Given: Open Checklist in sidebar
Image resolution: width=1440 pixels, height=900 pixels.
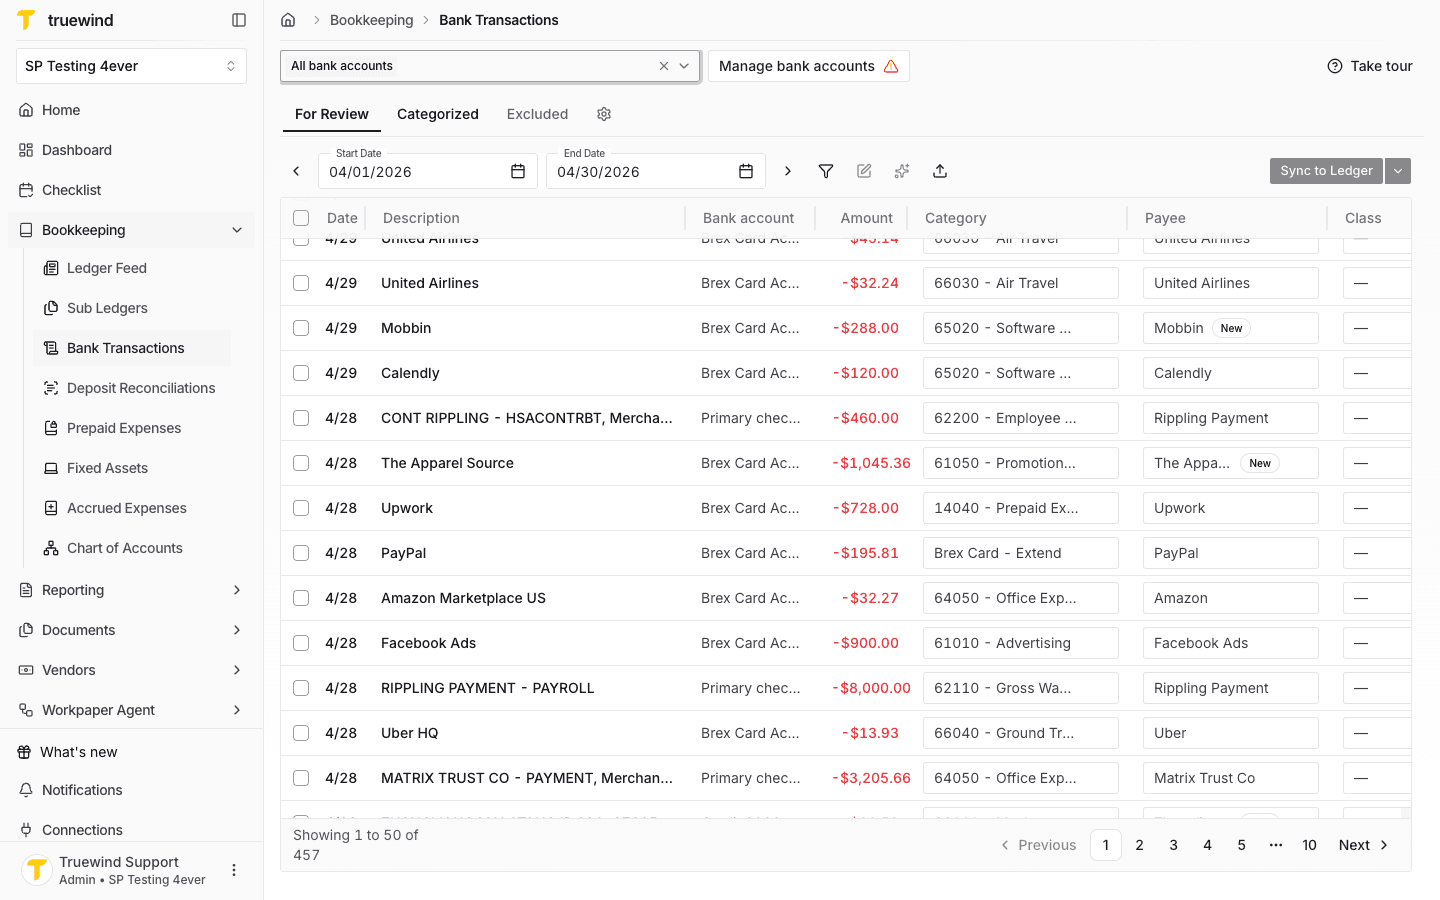Looking at the screenshot, I should (131, 190).
